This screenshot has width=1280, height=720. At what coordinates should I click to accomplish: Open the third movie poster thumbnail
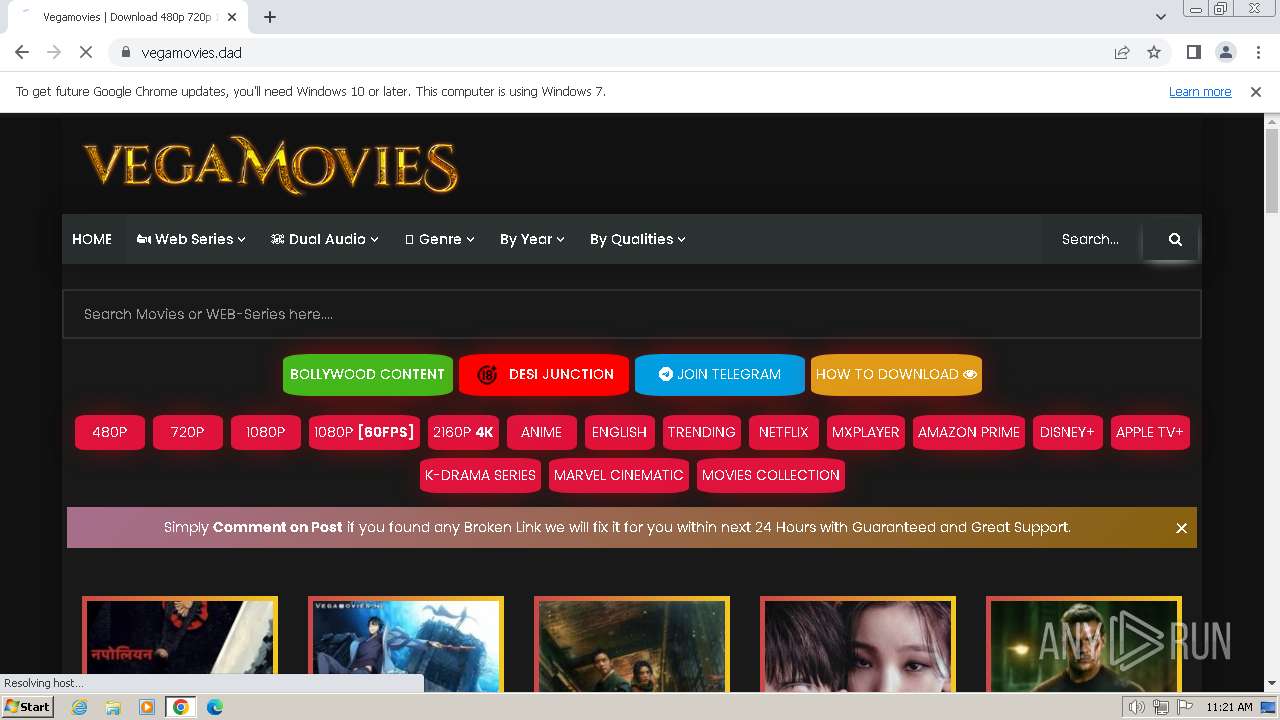[632, 645]
